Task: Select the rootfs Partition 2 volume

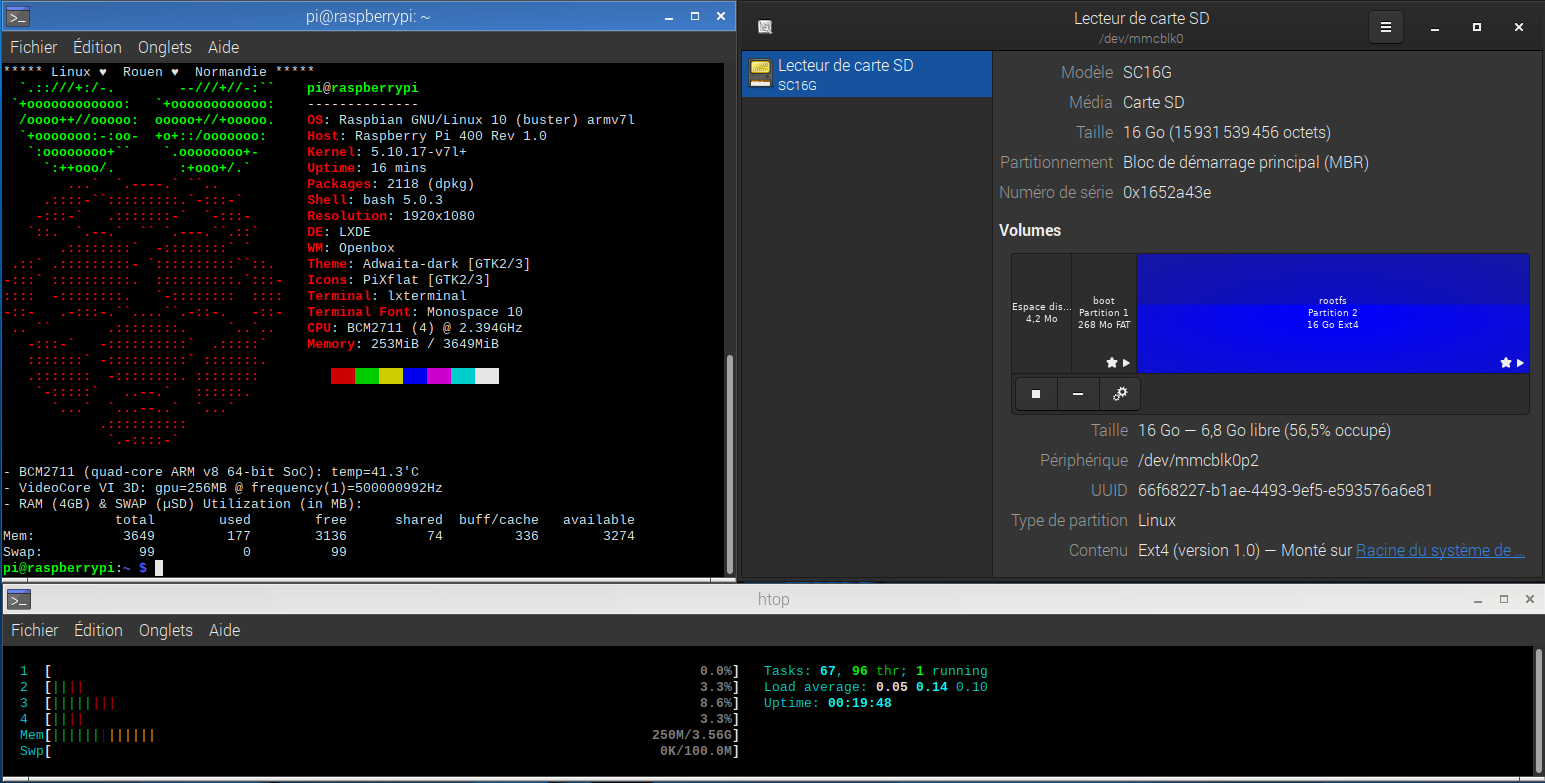Action: pyautogui.click(x=1333, y=313)
